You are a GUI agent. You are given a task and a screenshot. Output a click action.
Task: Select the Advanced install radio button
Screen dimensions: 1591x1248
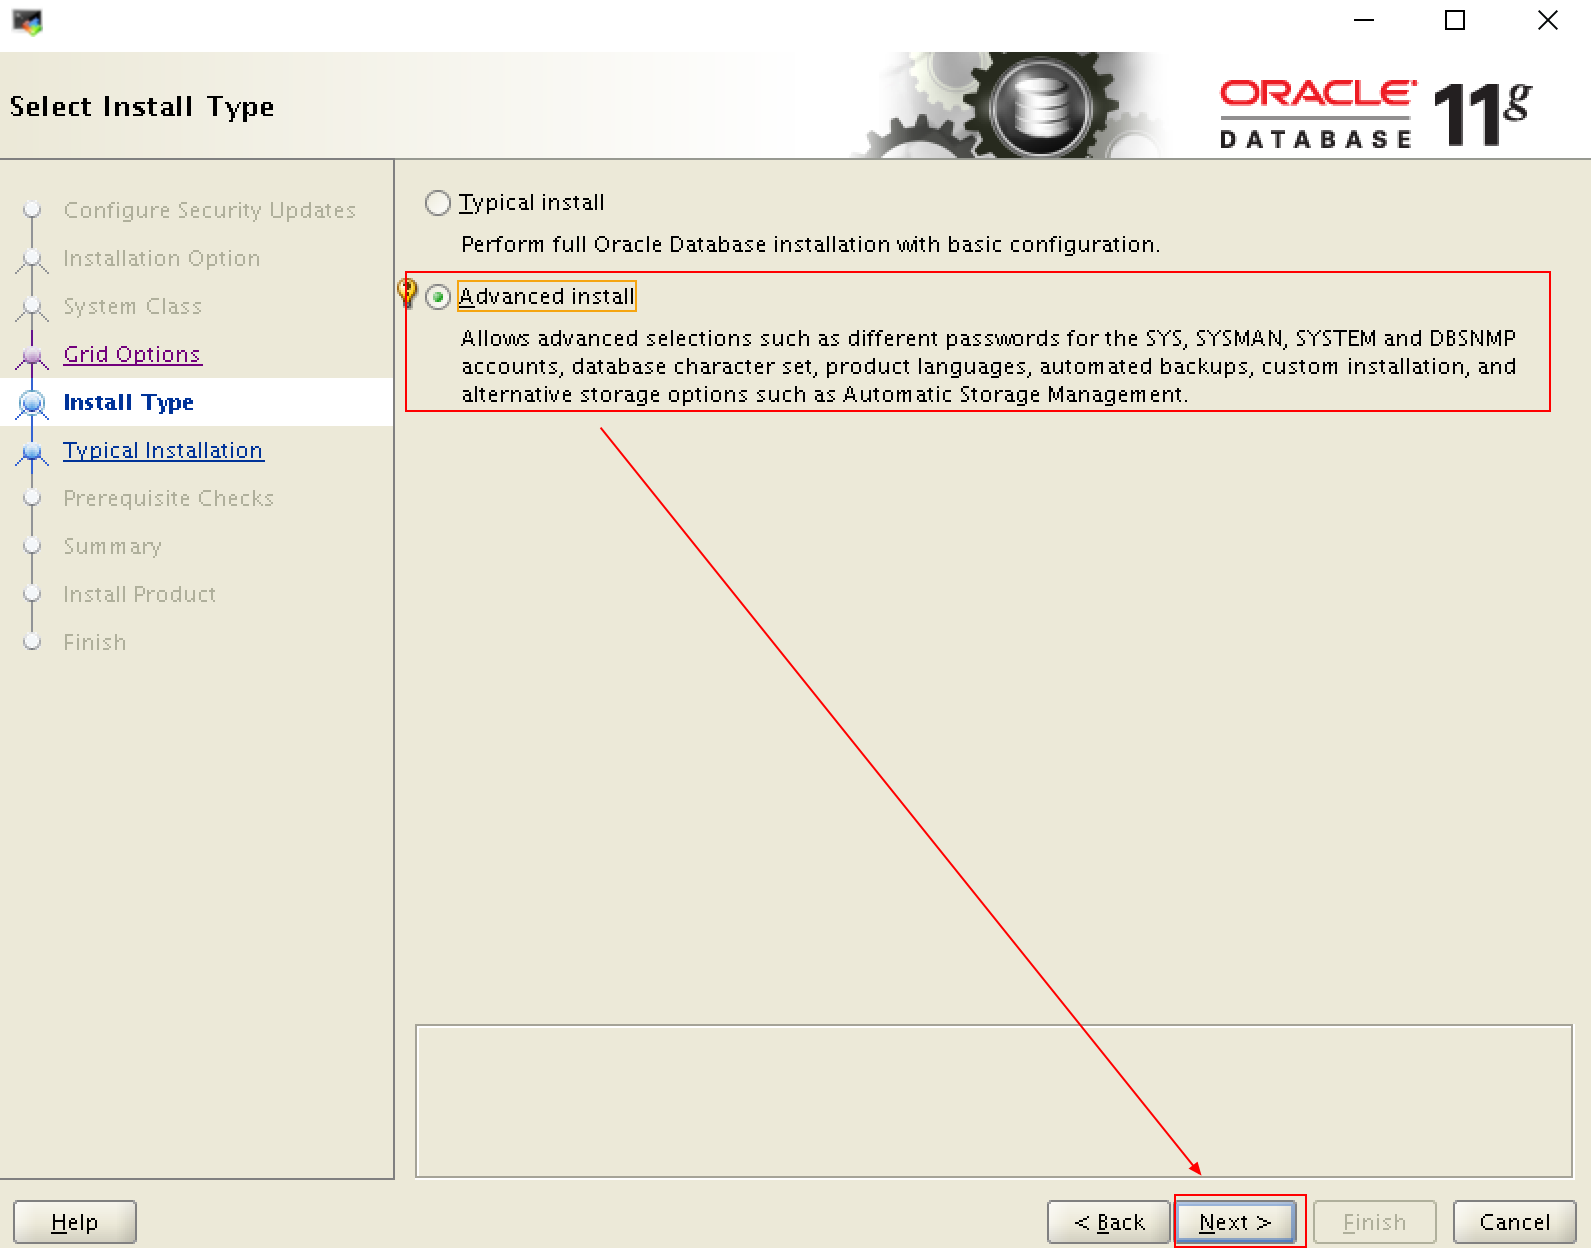[438, 297]
